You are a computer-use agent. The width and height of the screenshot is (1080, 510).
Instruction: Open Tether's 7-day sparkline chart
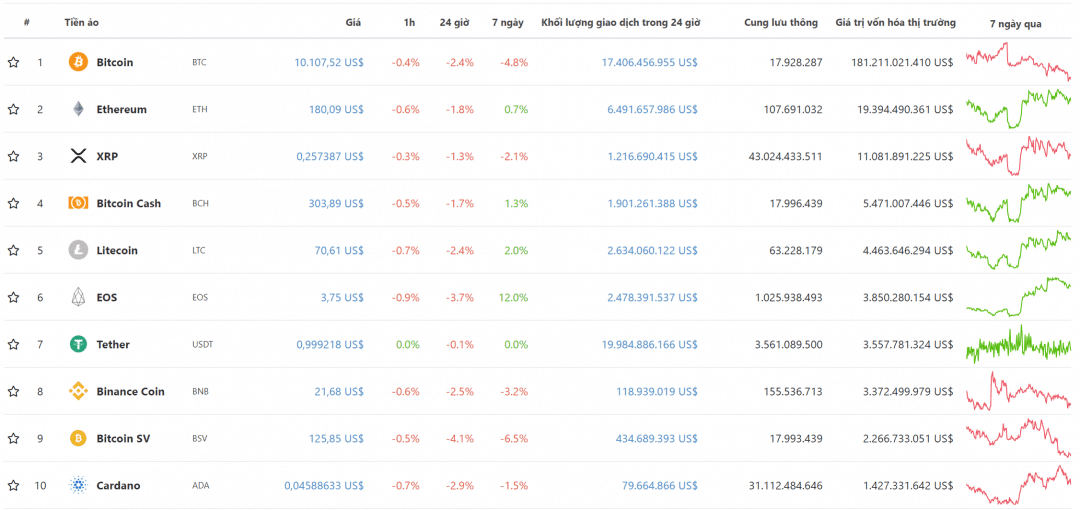point(1019,344)
